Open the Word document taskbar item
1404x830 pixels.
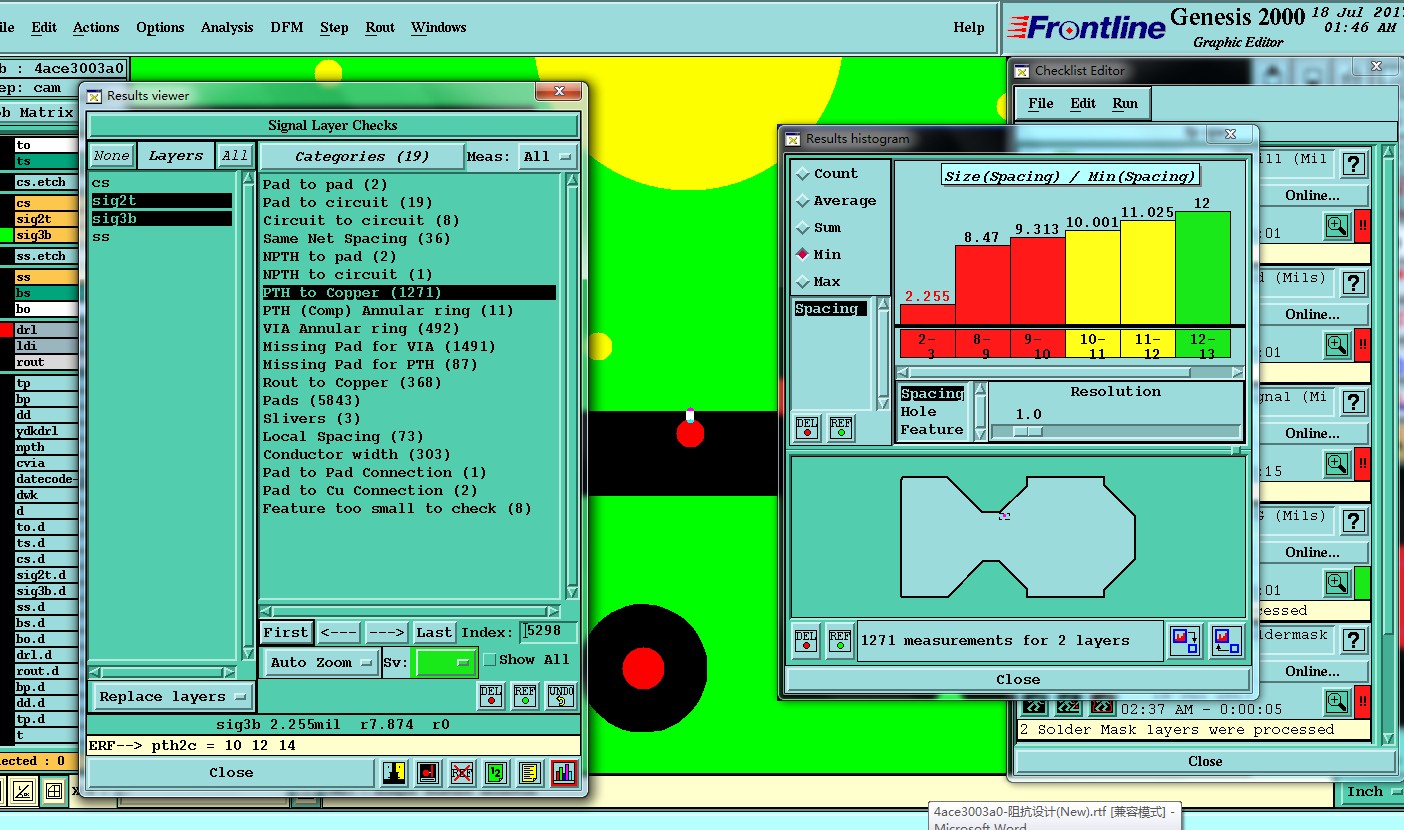pos(1055,817)
